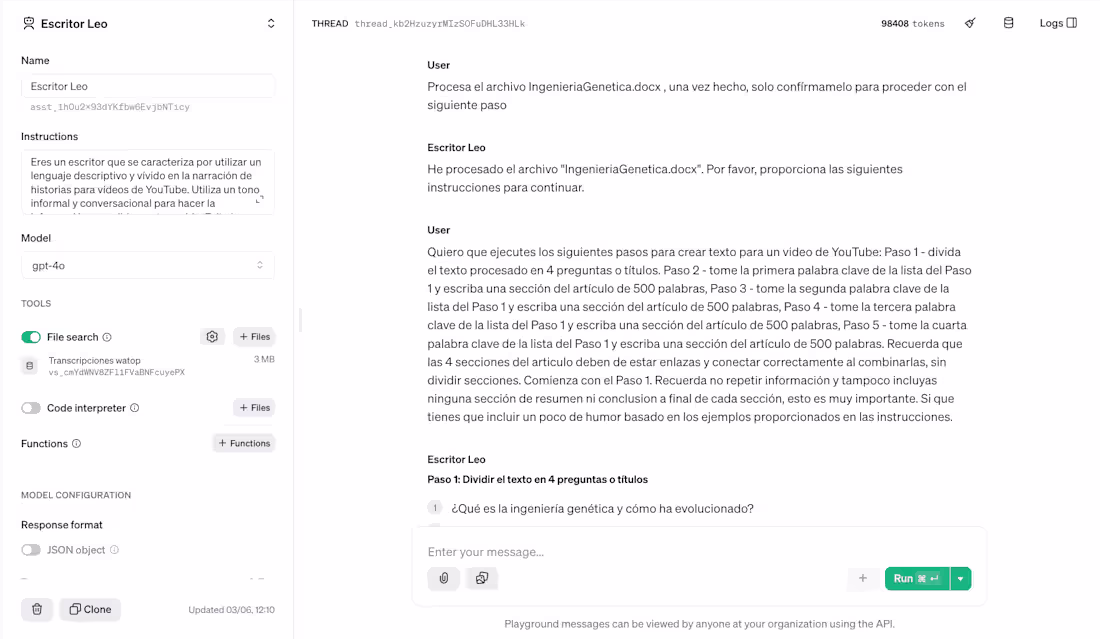
Task: Clone the Escritor Leo assistant
Action: coord(90,609)
